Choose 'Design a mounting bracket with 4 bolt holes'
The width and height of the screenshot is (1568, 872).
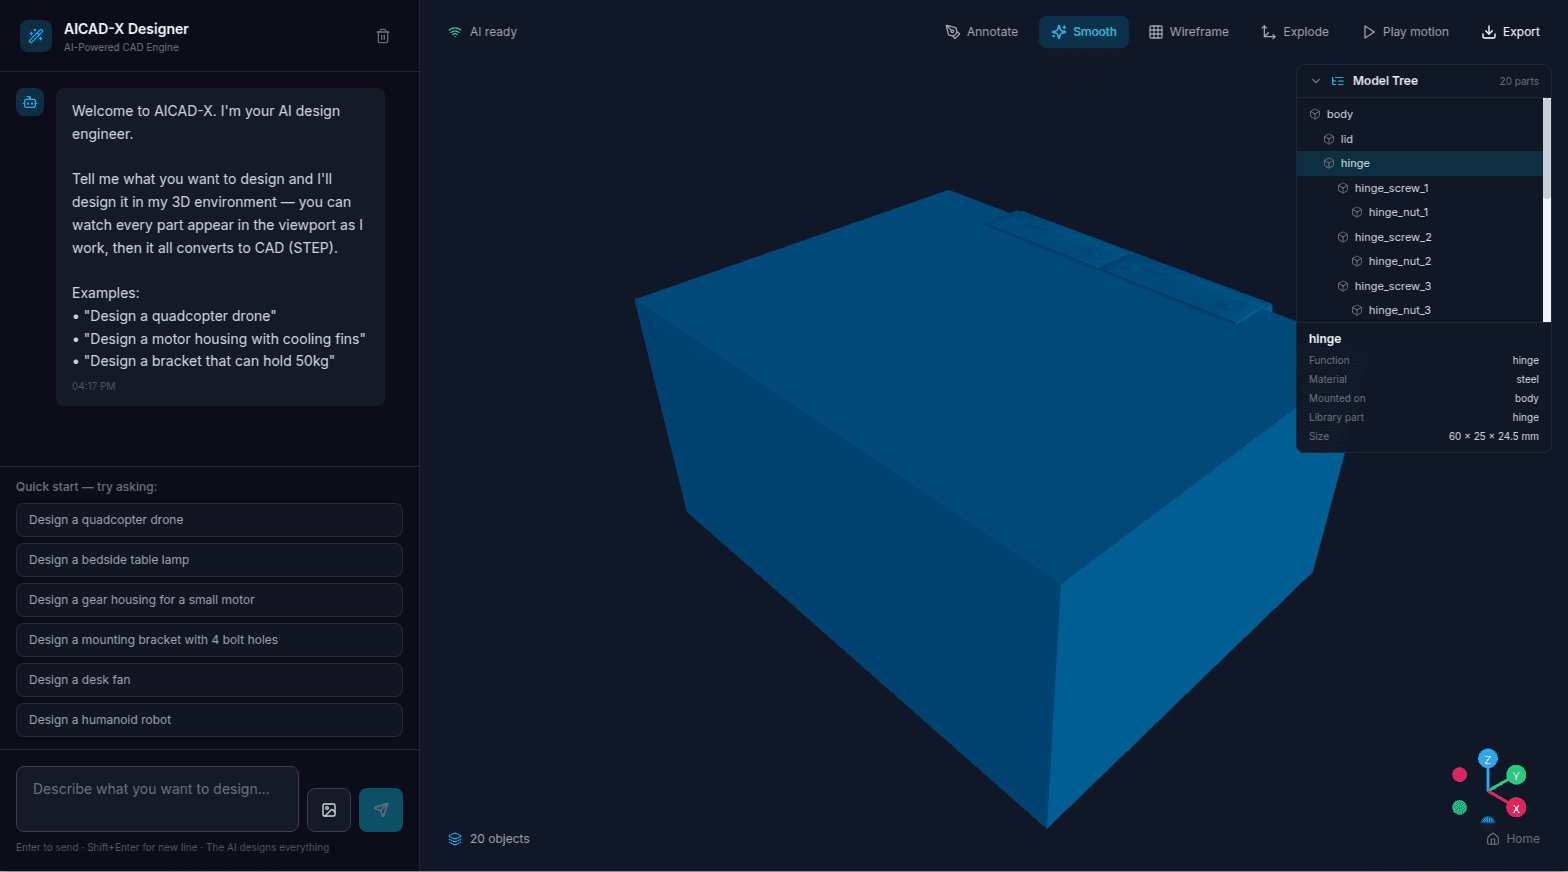click(209, 640)
